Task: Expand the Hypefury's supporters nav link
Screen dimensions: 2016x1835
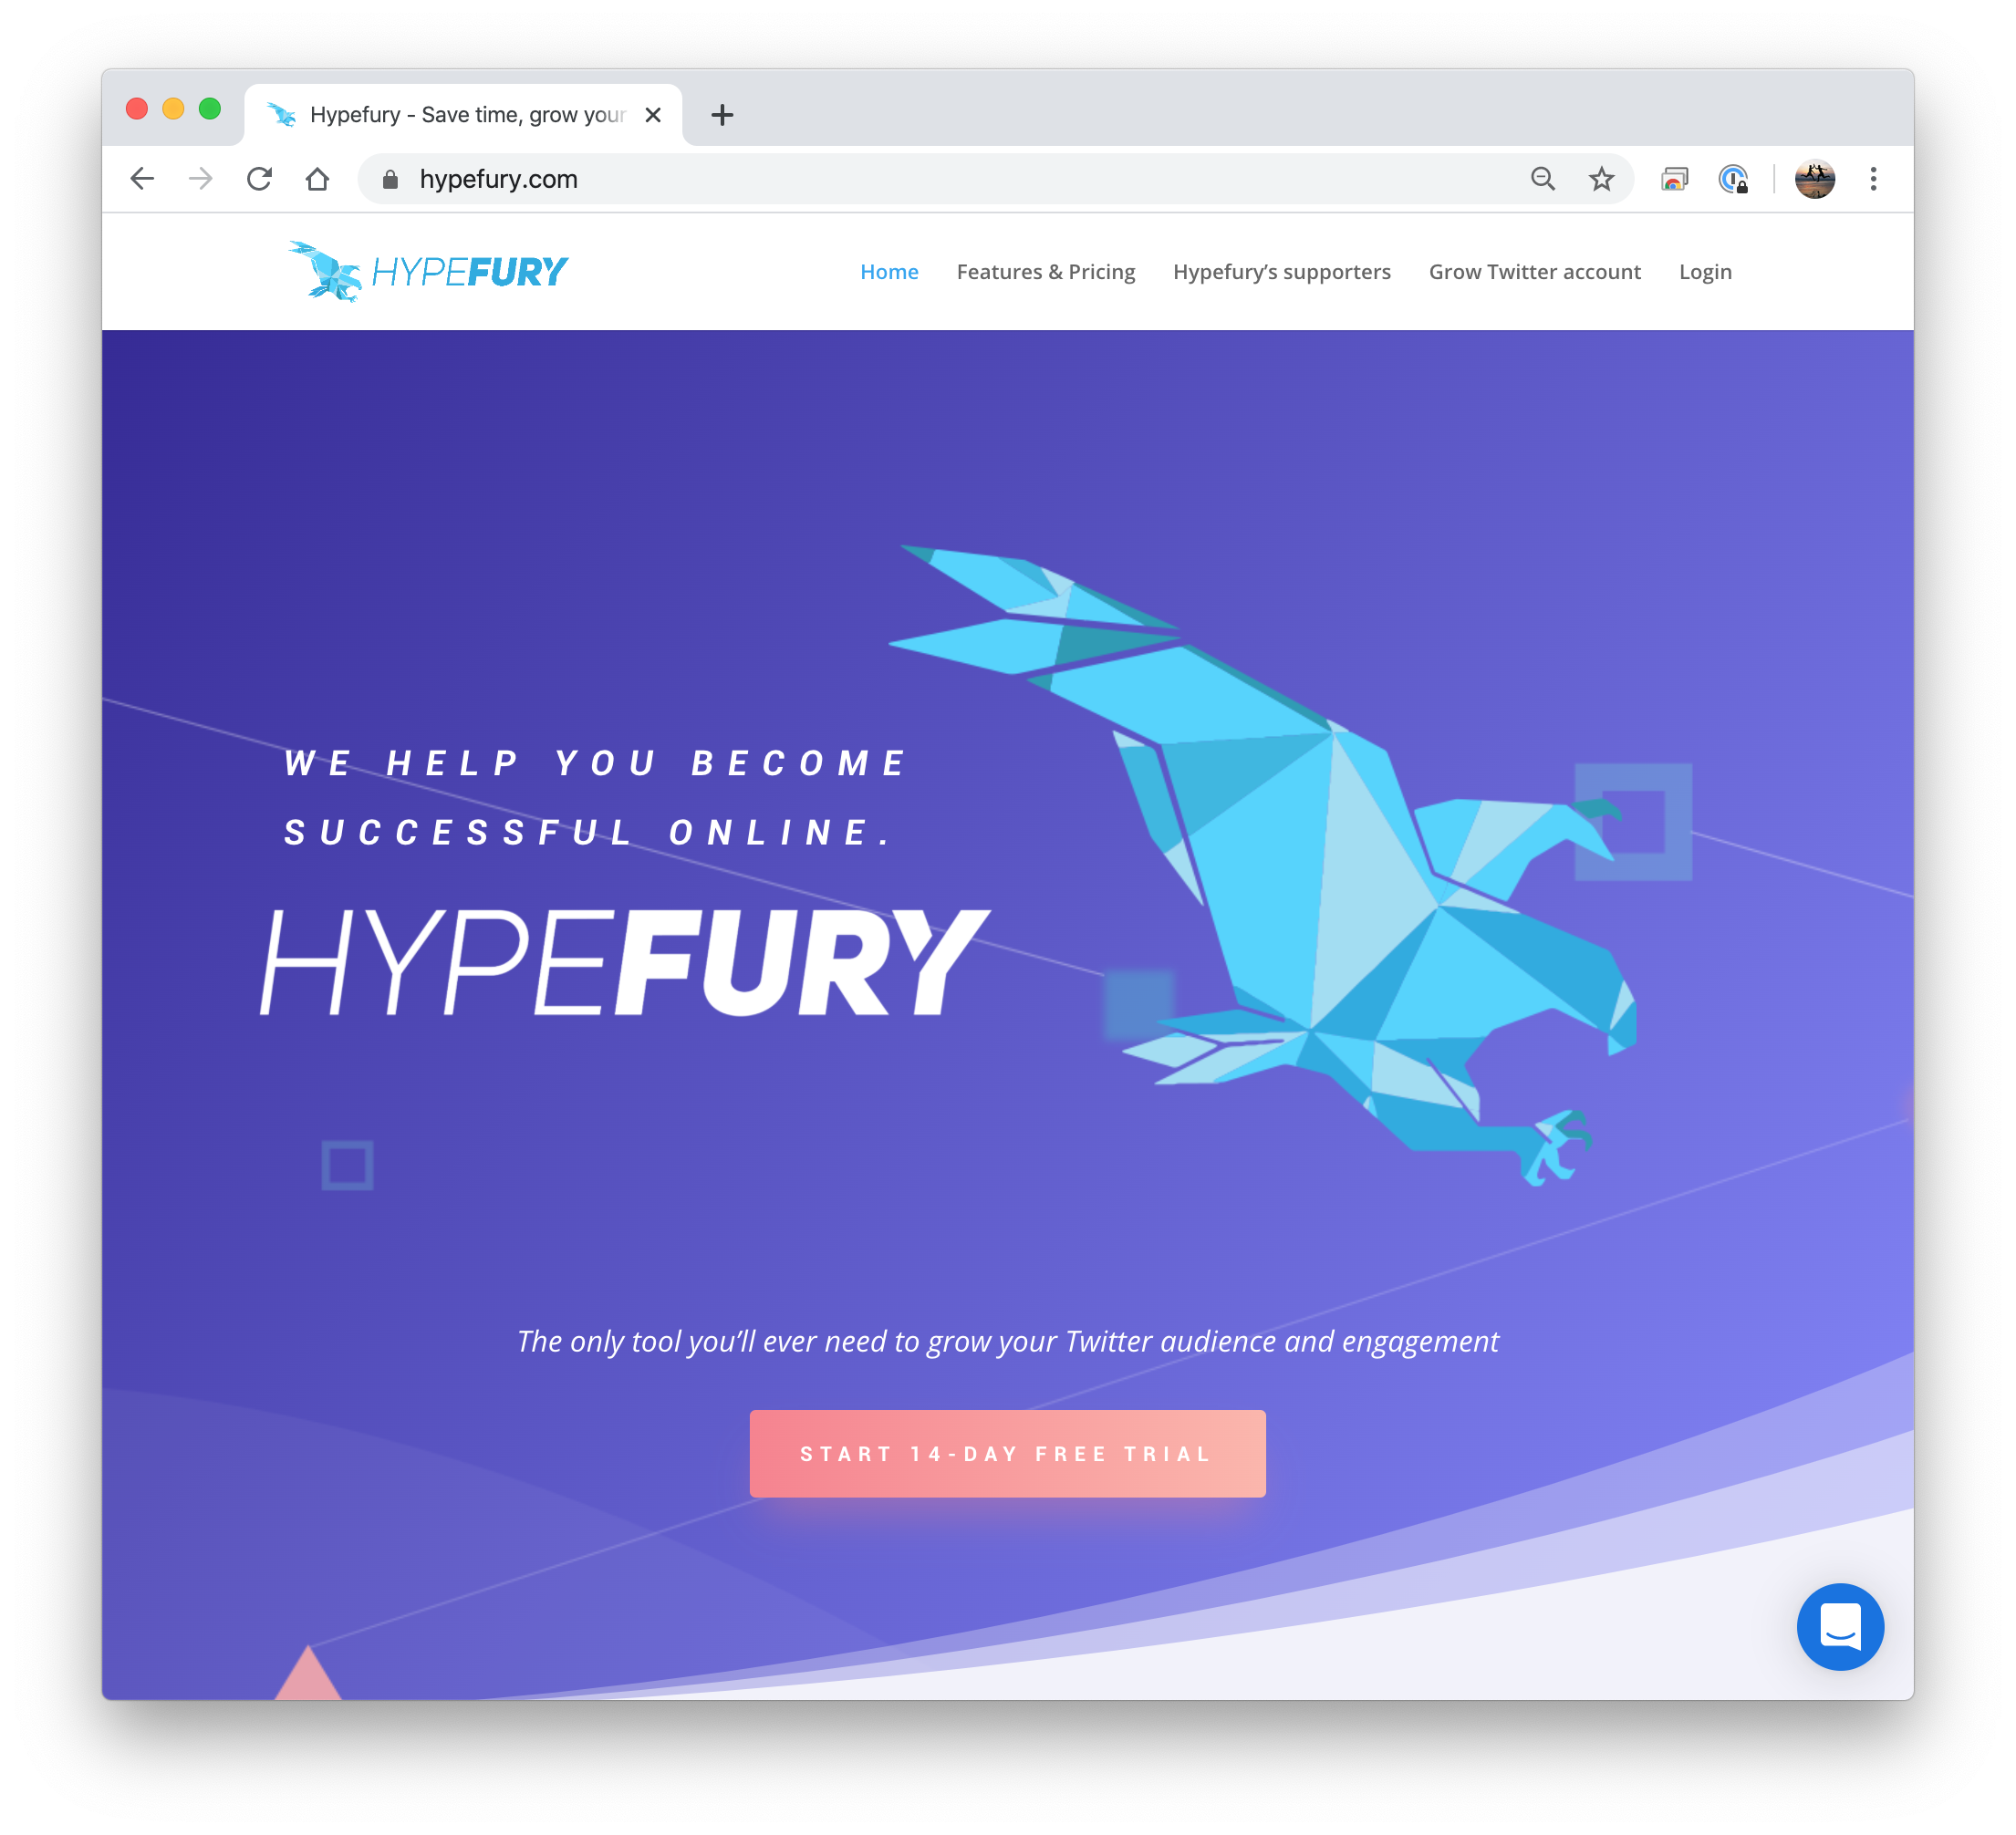Action: click(x=1282, y=271)
